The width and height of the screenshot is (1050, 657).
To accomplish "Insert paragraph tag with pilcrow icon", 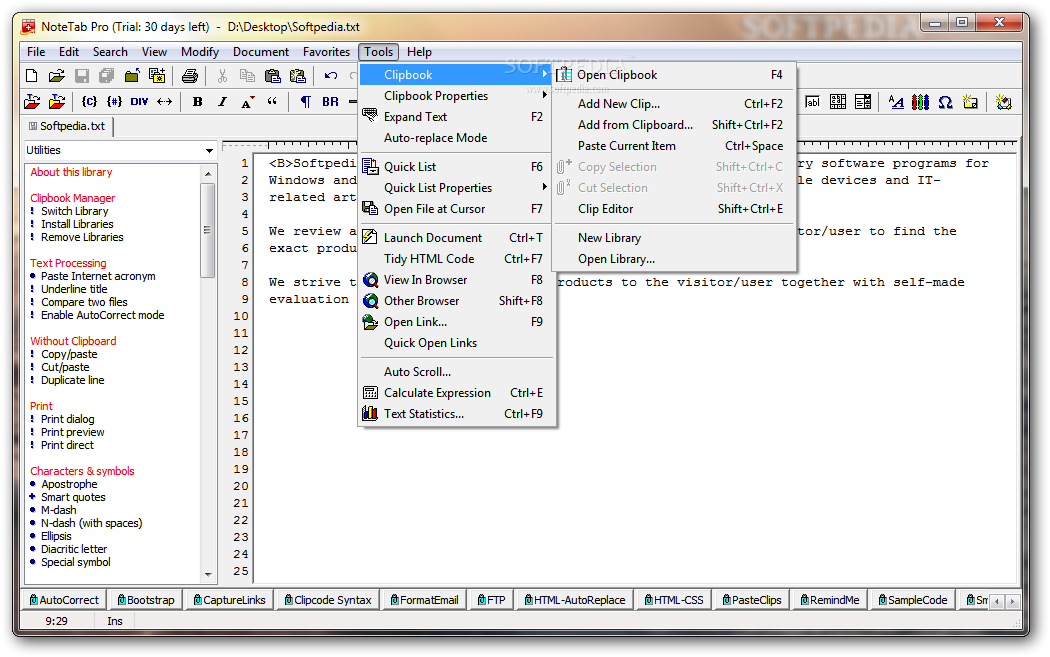I will pos(305,102).
